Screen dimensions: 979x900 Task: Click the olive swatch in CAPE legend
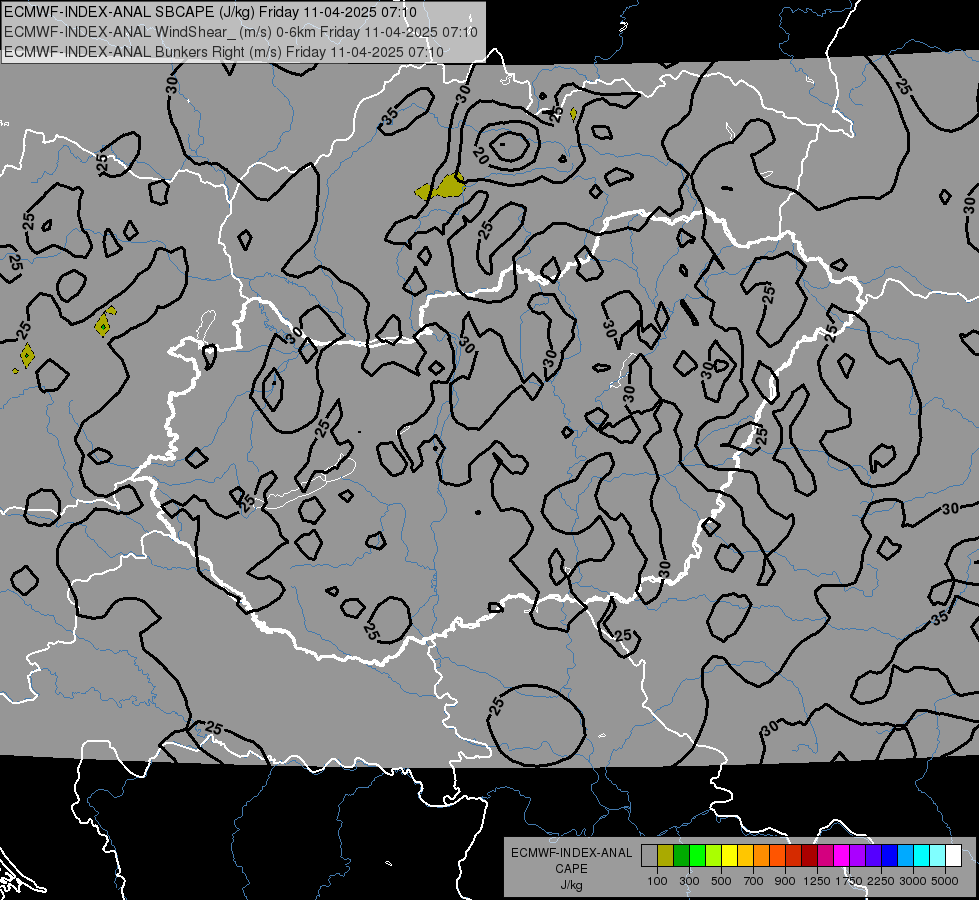666,856
